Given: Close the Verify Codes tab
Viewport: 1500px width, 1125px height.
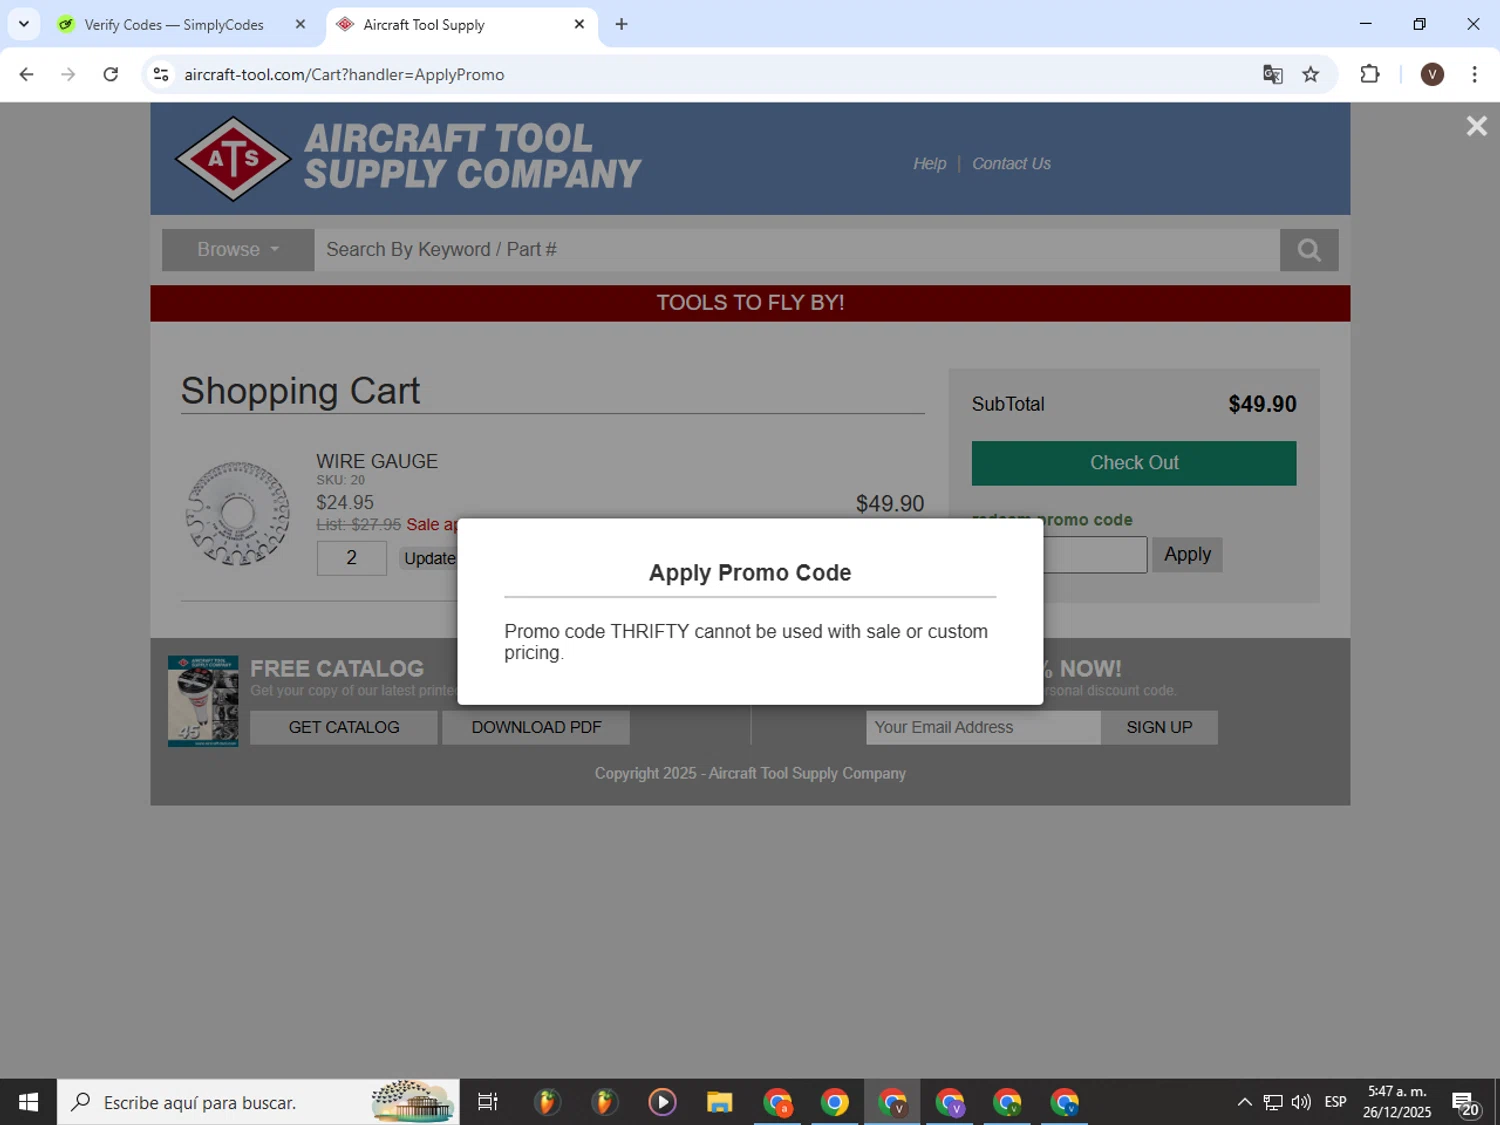Looking at the screenshot, I should (300, 25).
